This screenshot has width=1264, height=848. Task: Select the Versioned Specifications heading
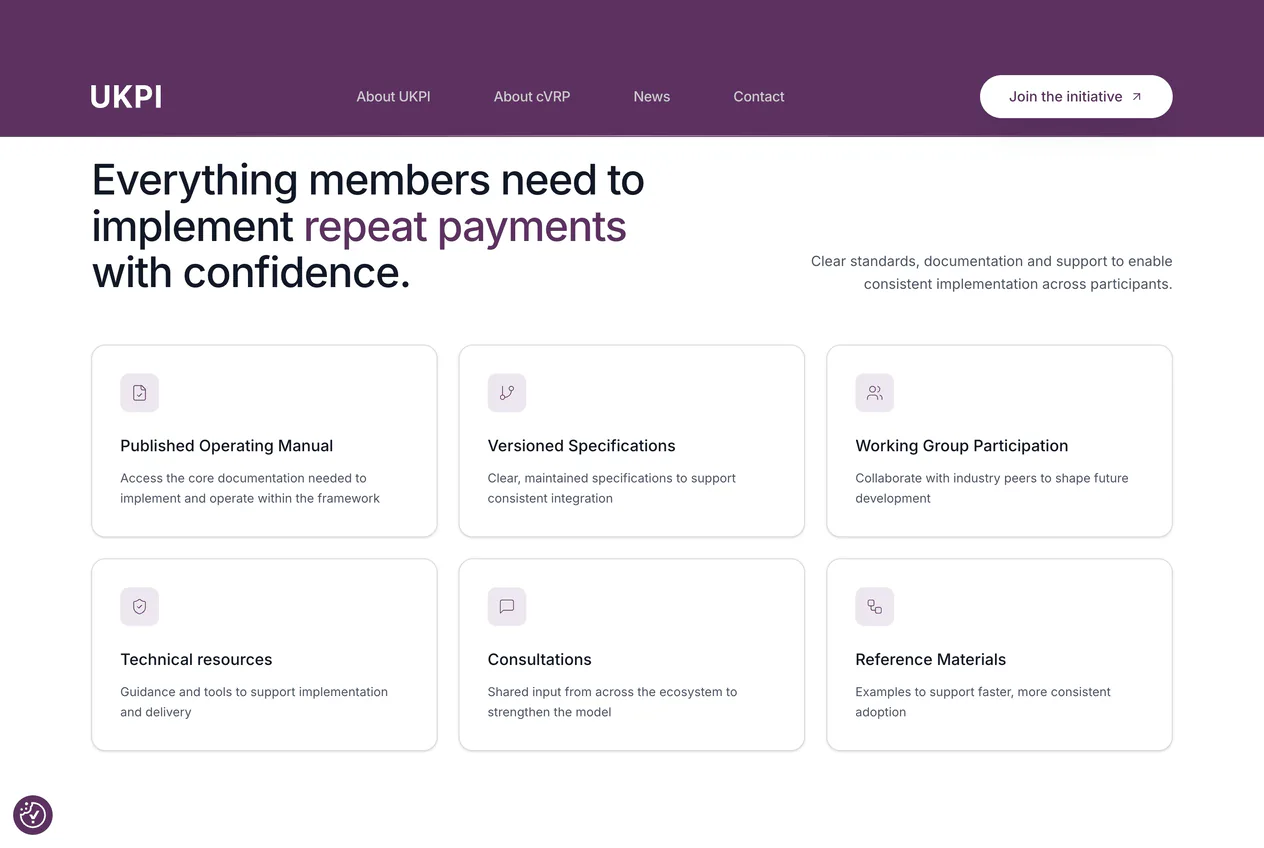[x=582, y=446]
